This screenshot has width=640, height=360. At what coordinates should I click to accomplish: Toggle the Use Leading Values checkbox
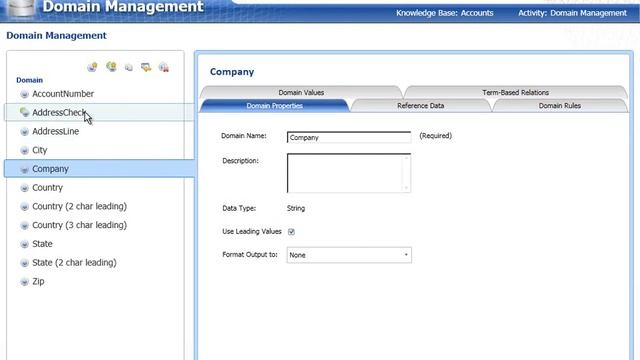click(291, 232)
